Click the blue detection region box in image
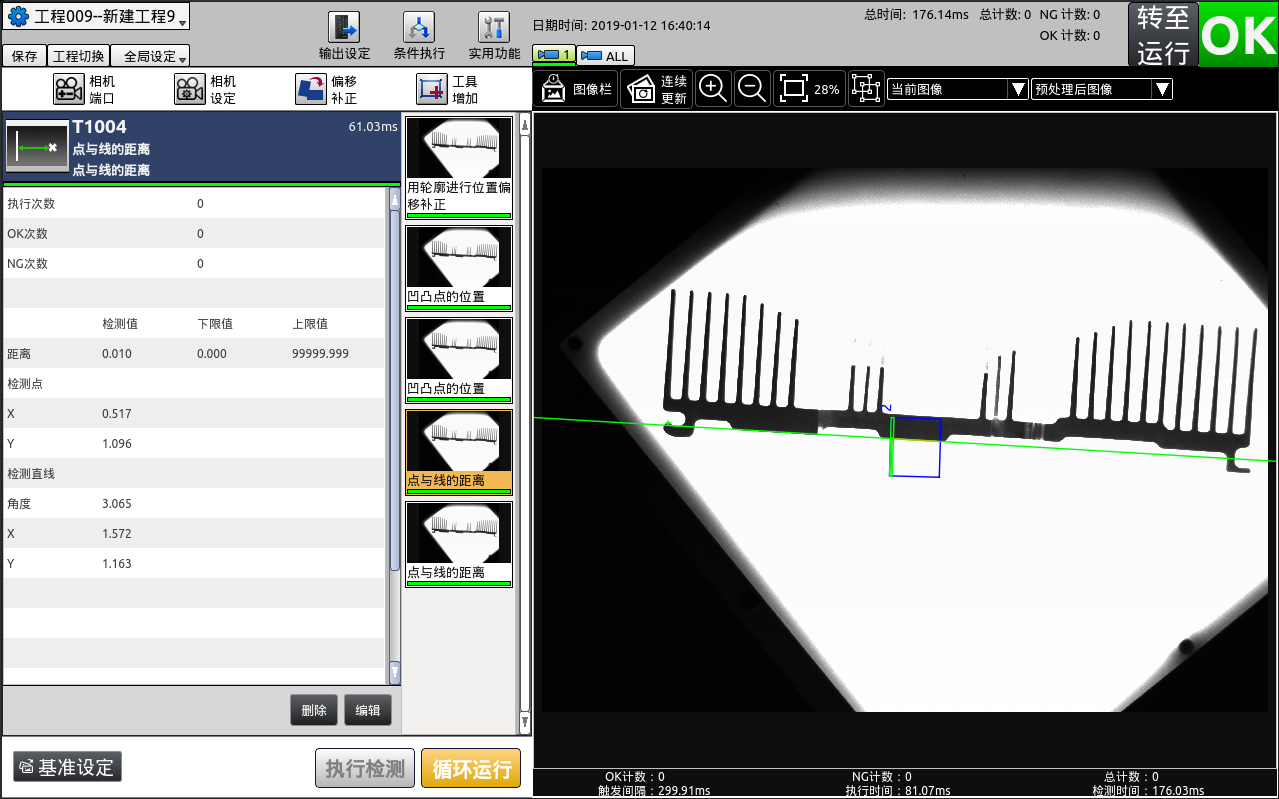Image resolution: width=1279 pixels, height=799 pixels. (916, 447)
